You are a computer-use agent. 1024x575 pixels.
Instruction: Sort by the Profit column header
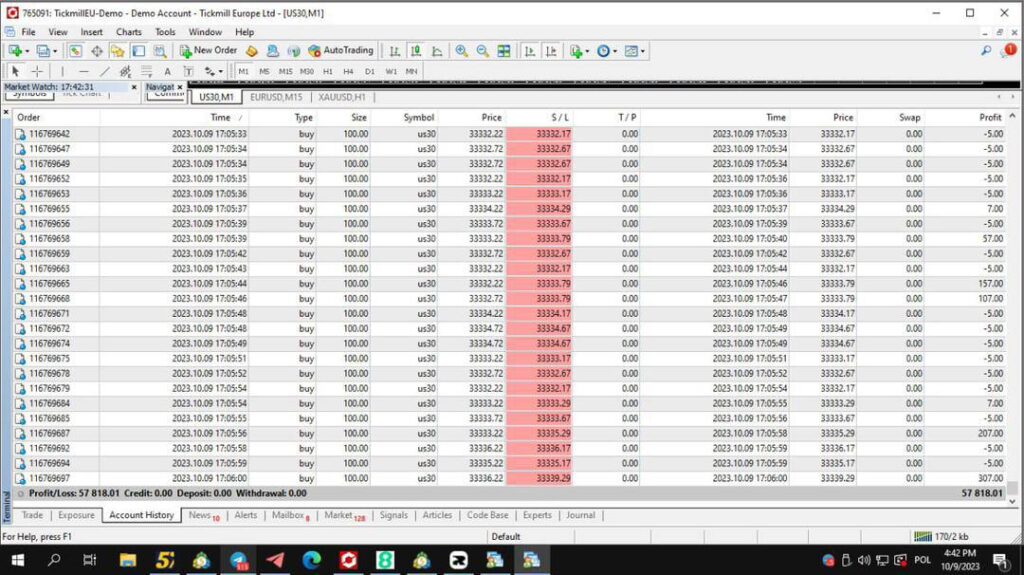click(x=990, y=117)
